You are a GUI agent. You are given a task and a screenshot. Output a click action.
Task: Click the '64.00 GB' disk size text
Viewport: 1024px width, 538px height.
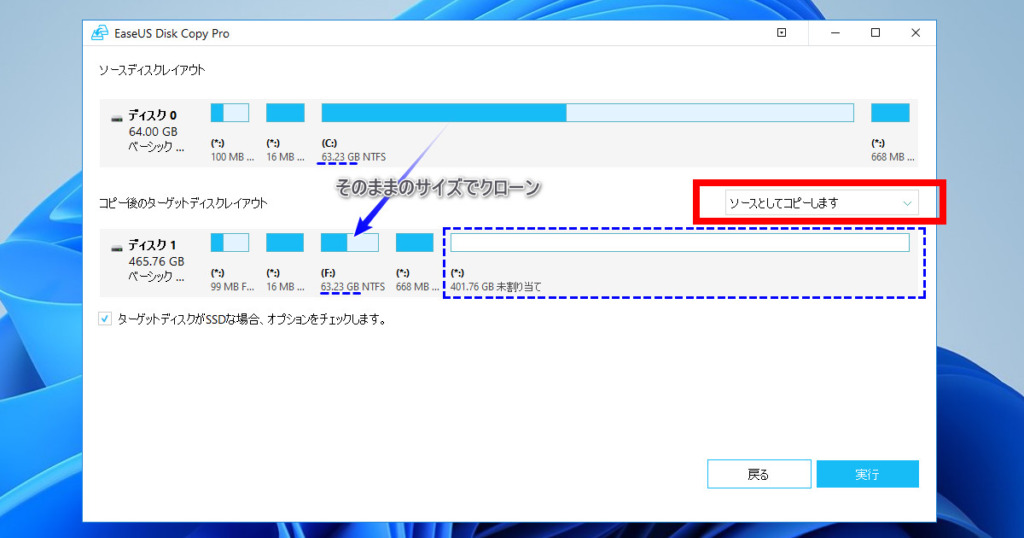[153, 132]
